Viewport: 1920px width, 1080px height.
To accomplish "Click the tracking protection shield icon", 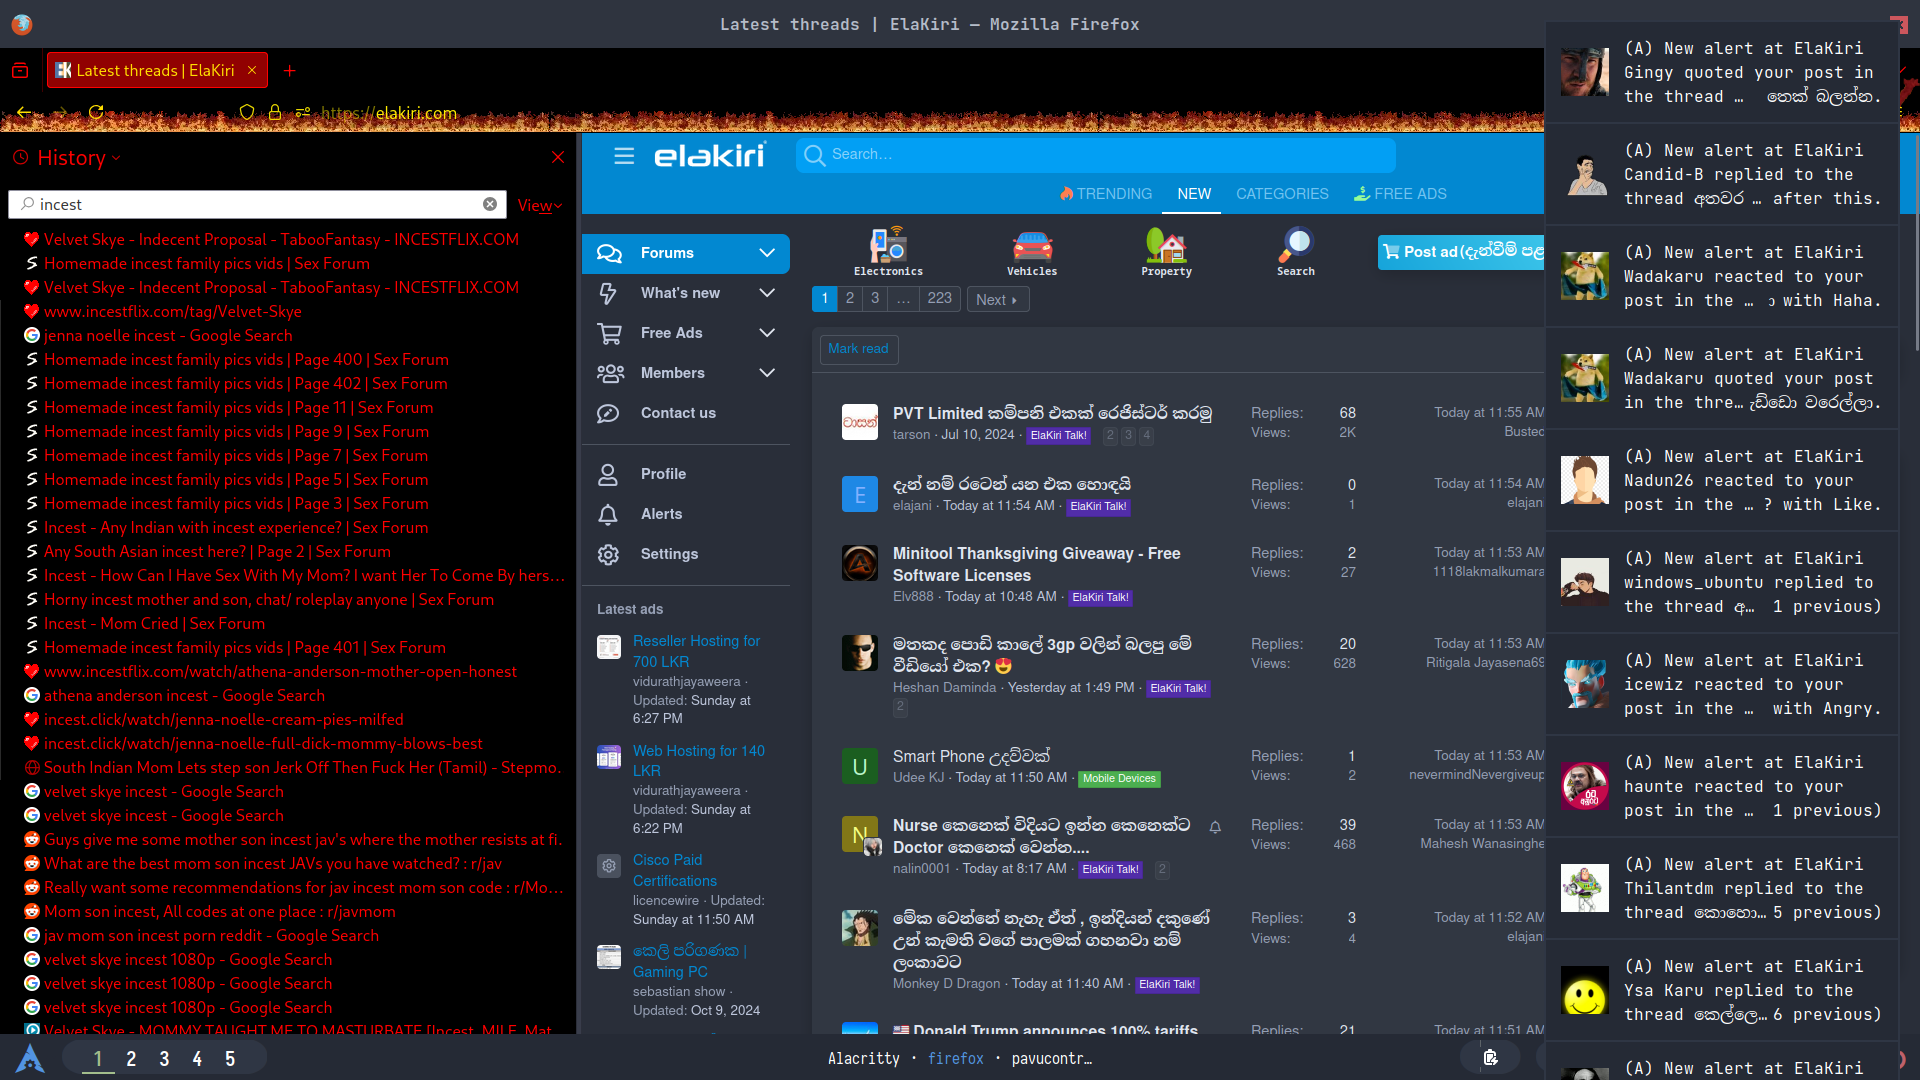I will pos(247,112).
